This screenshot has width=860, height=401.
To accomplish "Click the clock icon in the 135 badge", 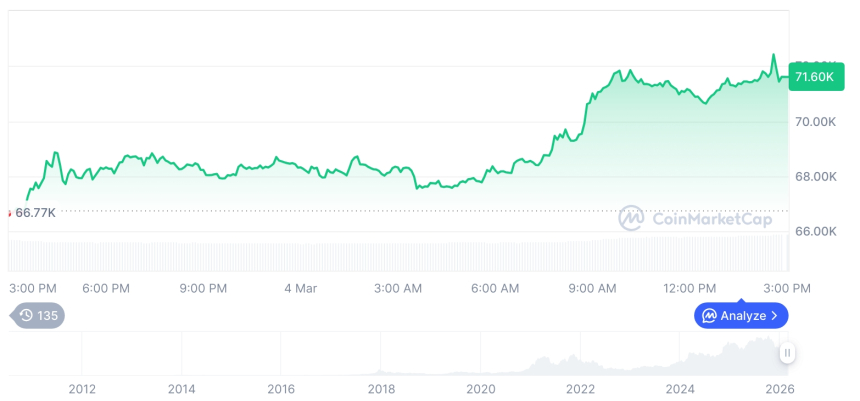I will coord(26,316).
